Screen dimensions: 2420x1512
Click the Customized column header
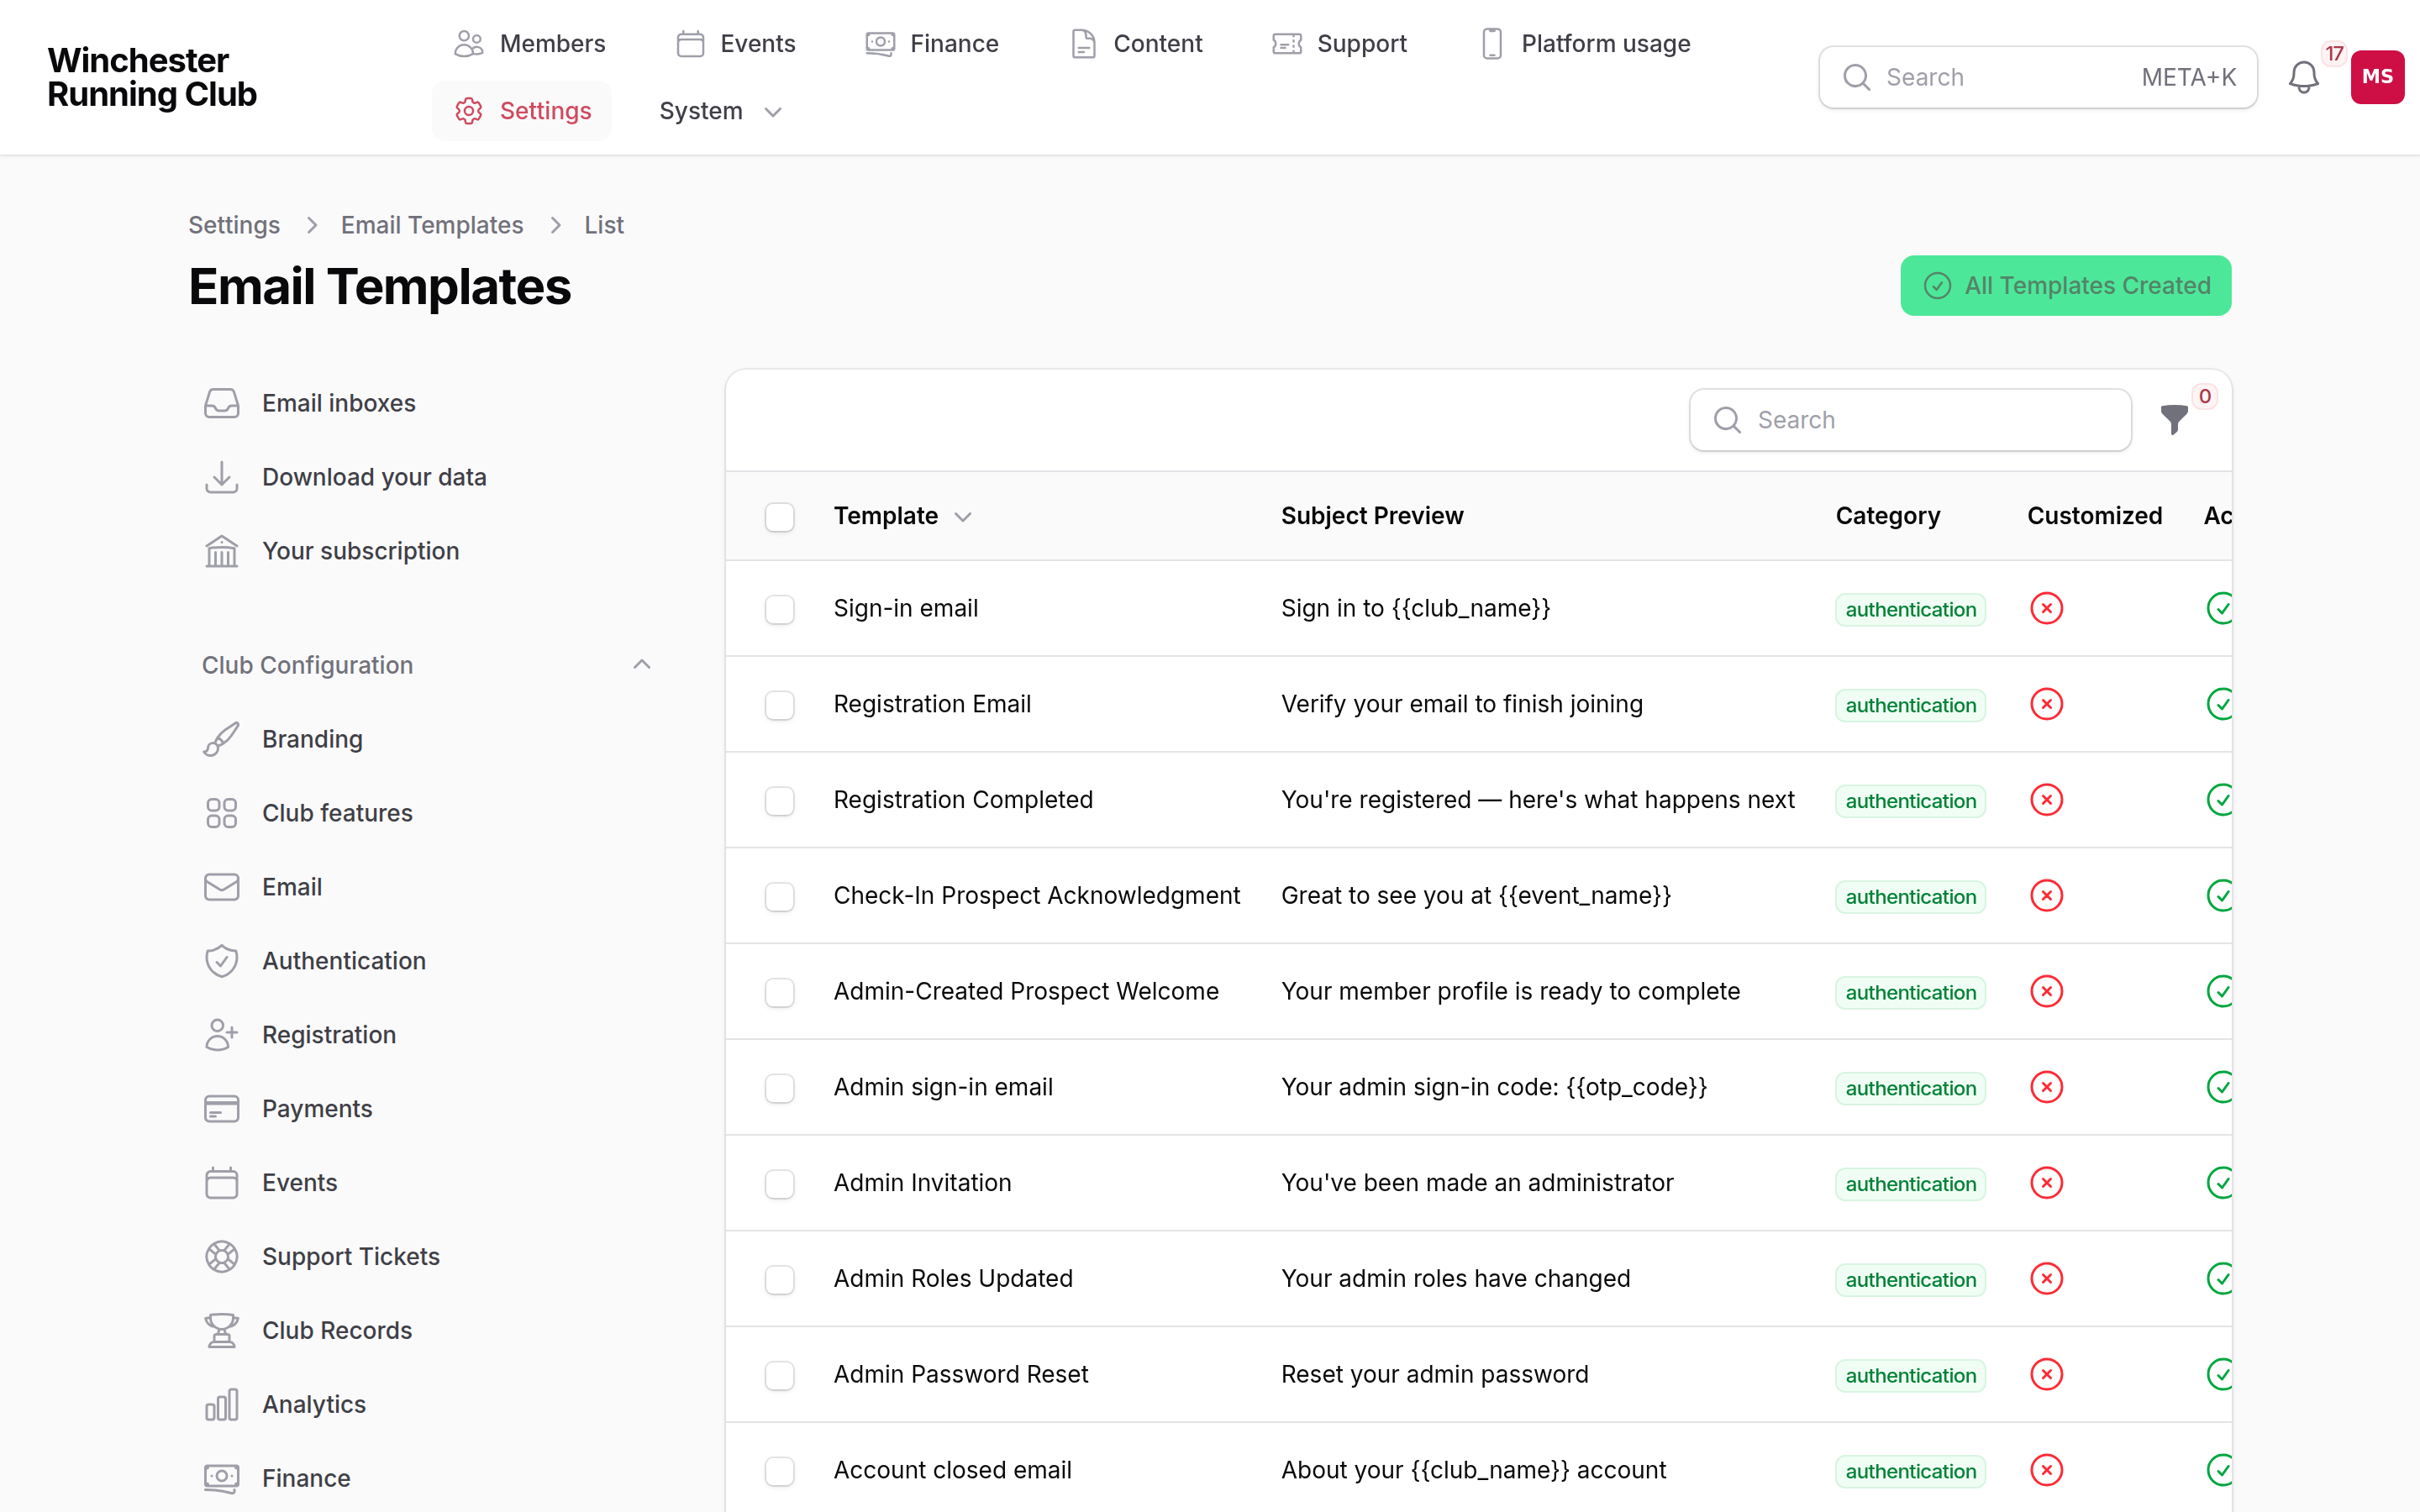tap(2094, 516)
